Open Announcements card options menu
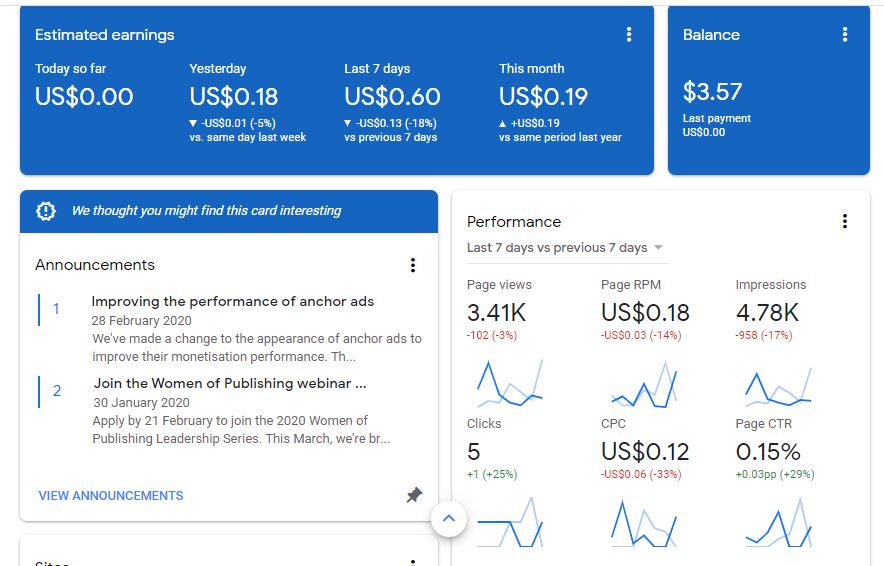The height and width of the screenshot is (566, 884). (412, 265)
